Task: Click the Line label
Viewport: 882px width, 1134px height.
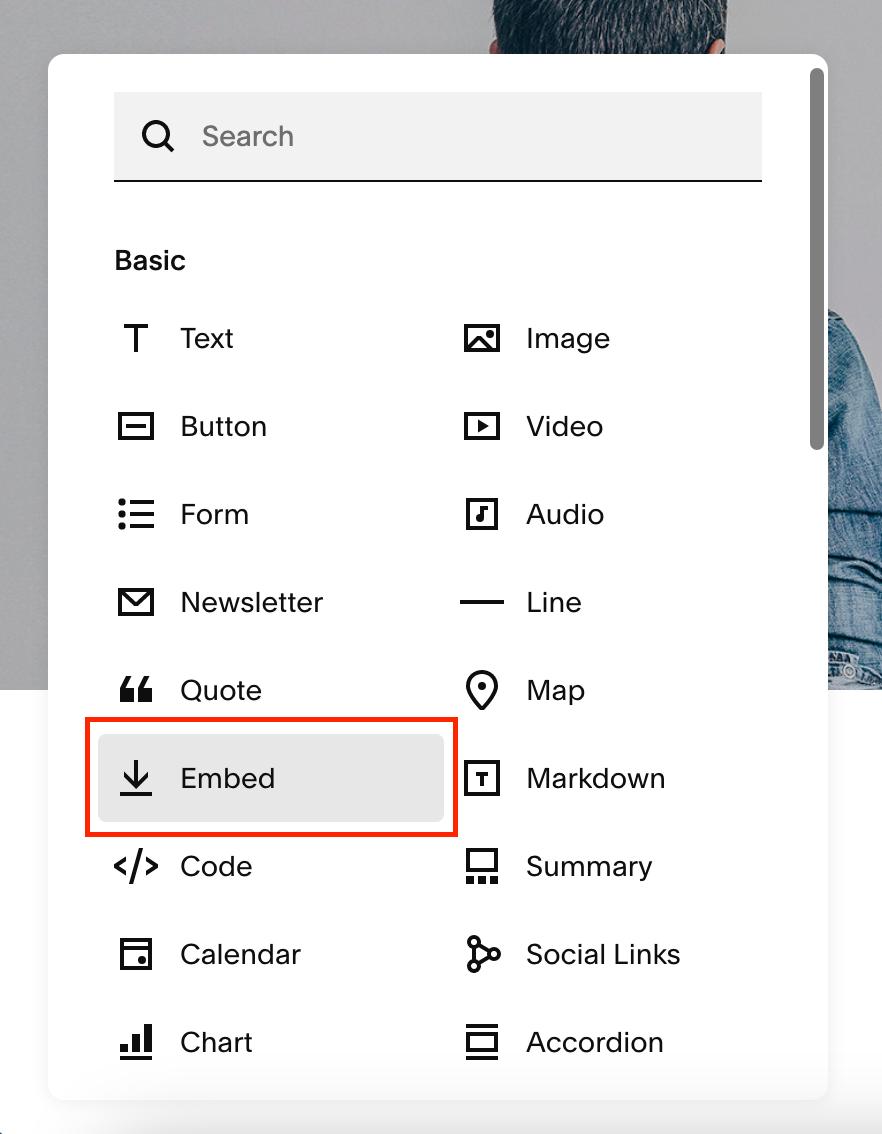Action: coord(554,602)
